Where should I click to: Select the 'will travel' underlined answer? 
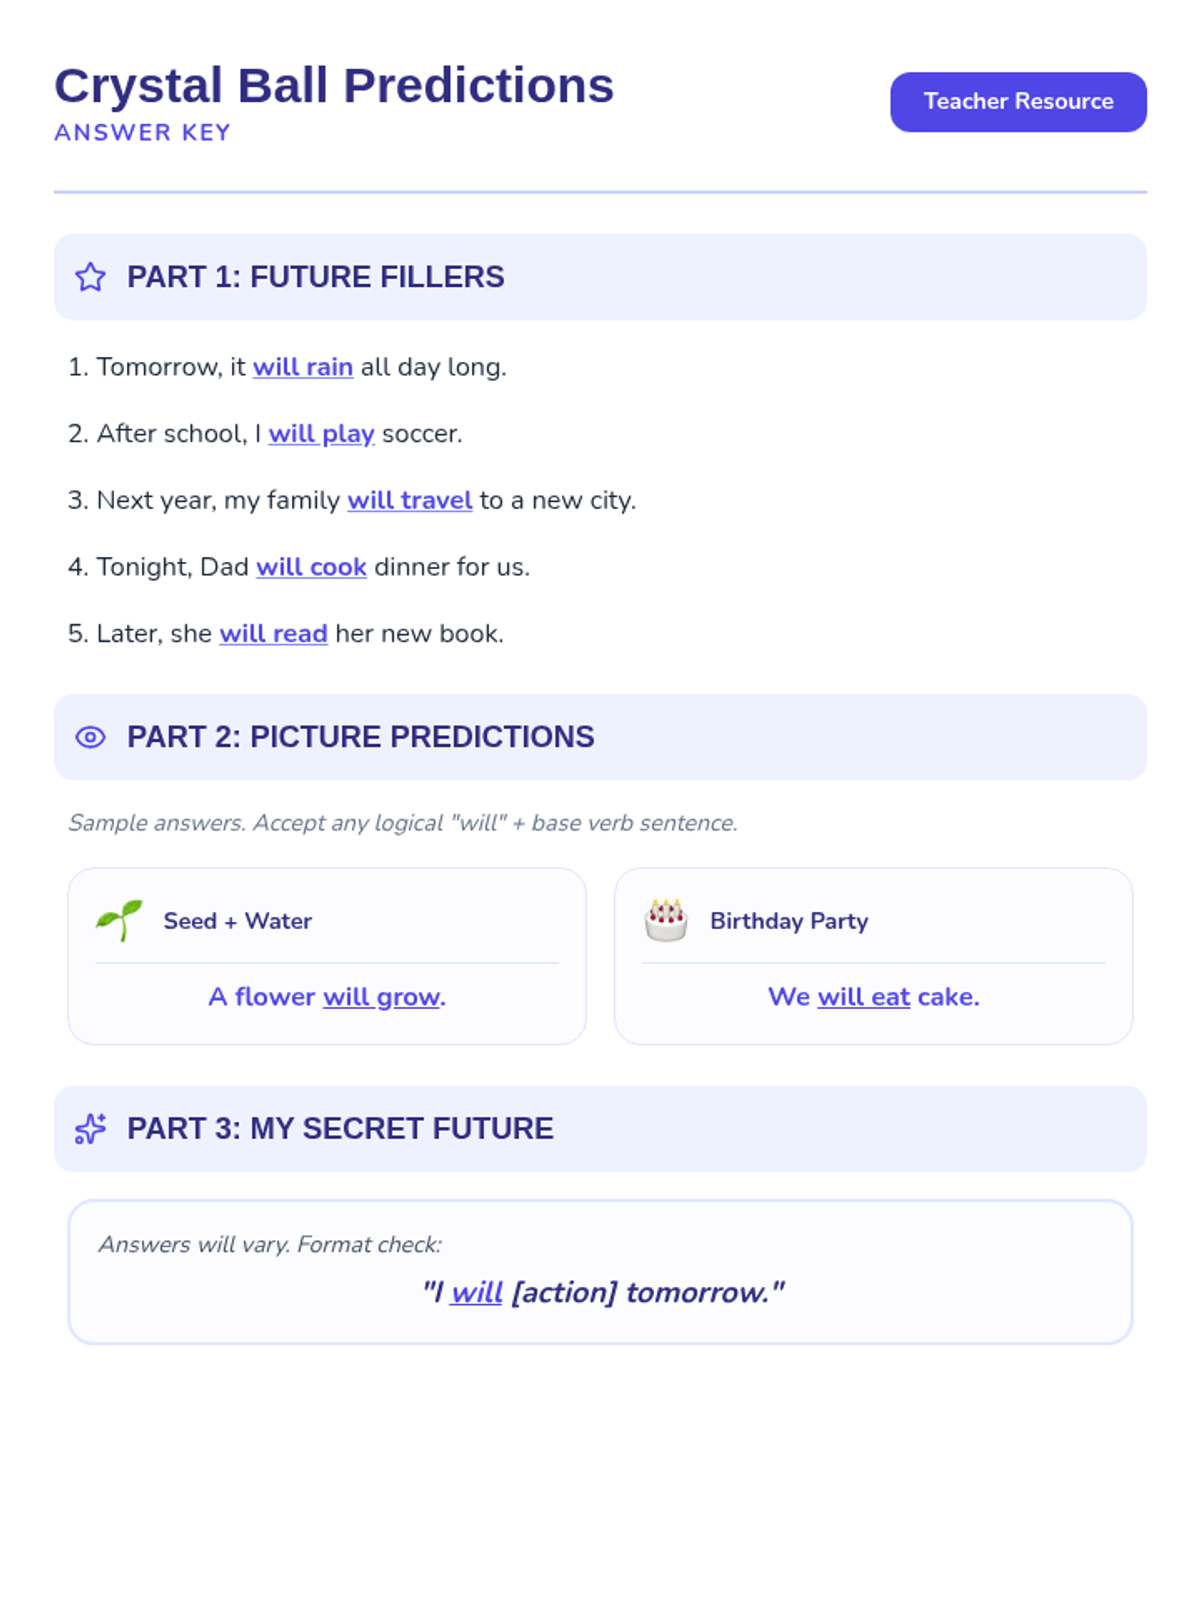(409, 500)
